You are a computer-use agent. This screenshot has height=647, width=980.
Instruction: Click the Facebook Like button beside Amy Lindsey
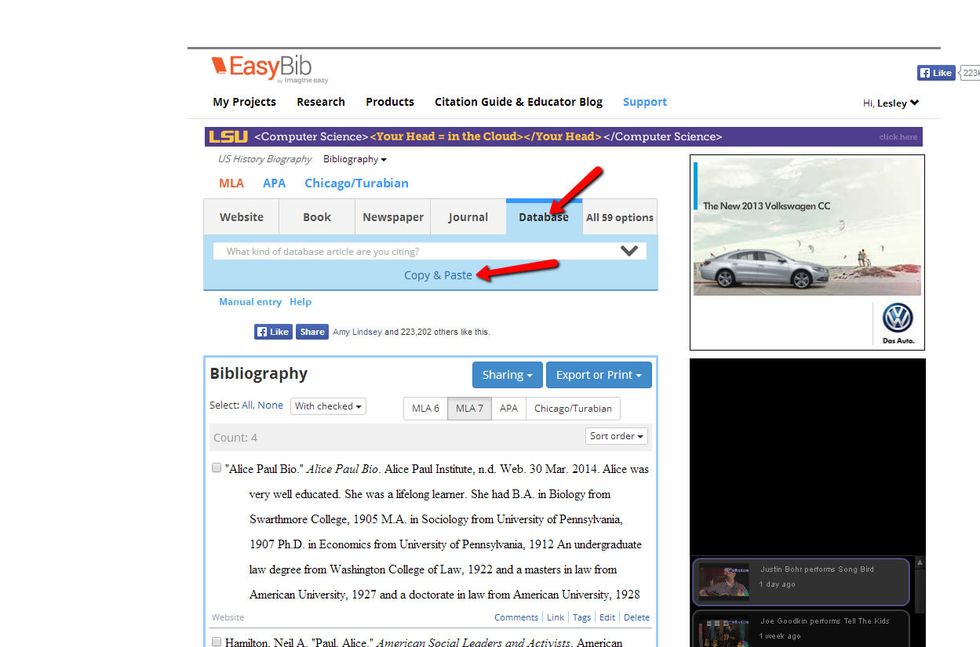click(x=272, y=331)
